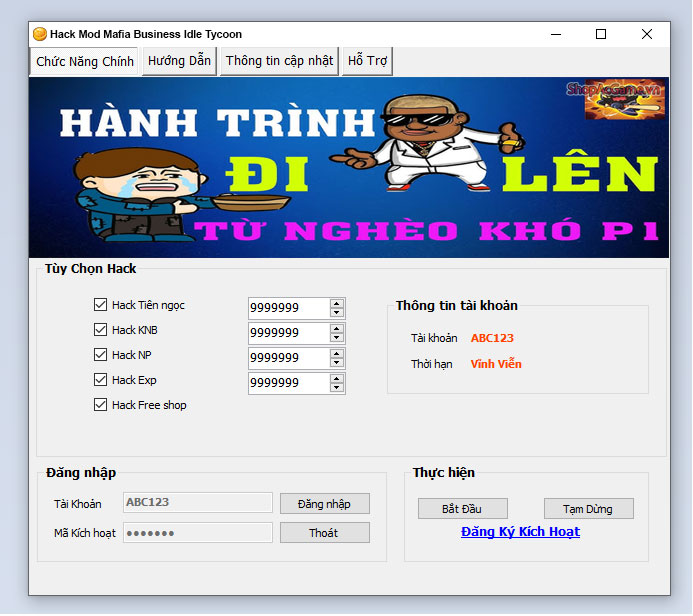
Task: Click the Hack NP number field
Action: click(288, 358)
